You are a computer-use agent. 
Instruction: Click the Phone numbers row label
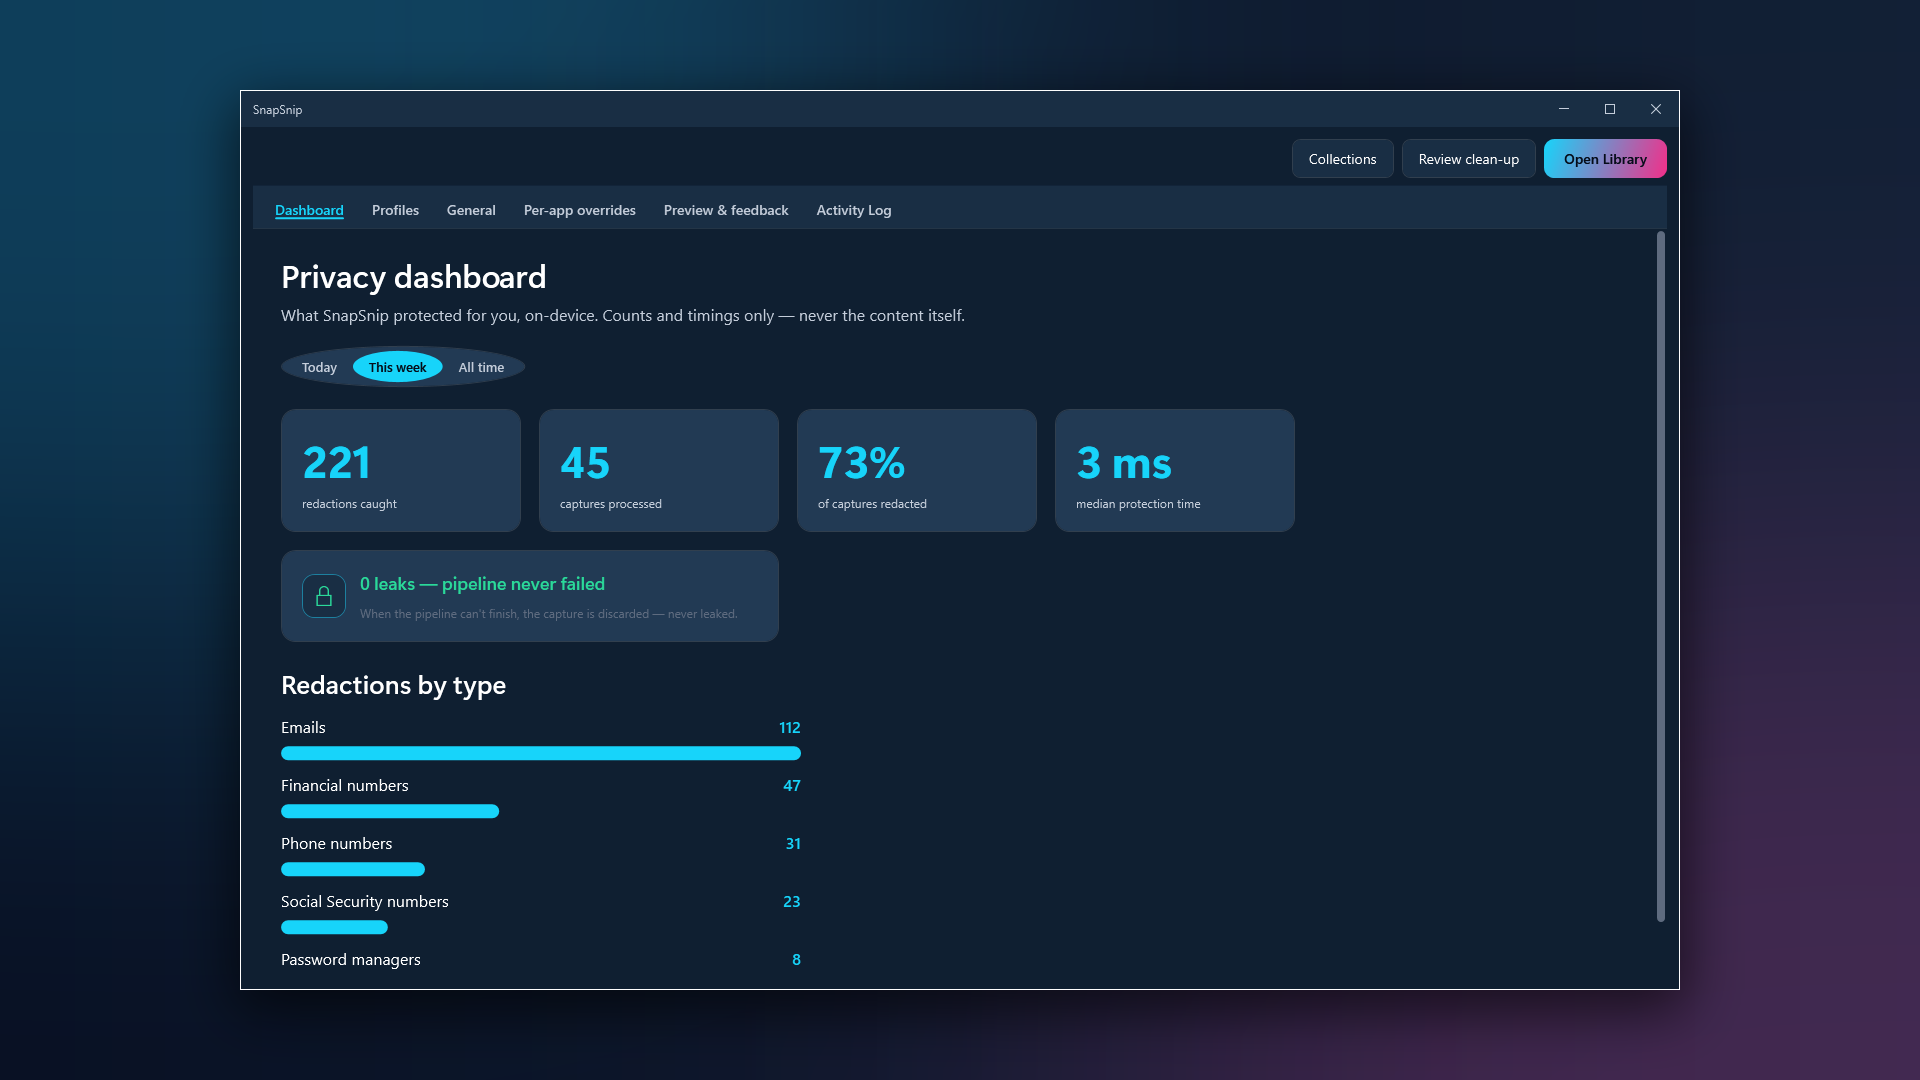(336, 844)
